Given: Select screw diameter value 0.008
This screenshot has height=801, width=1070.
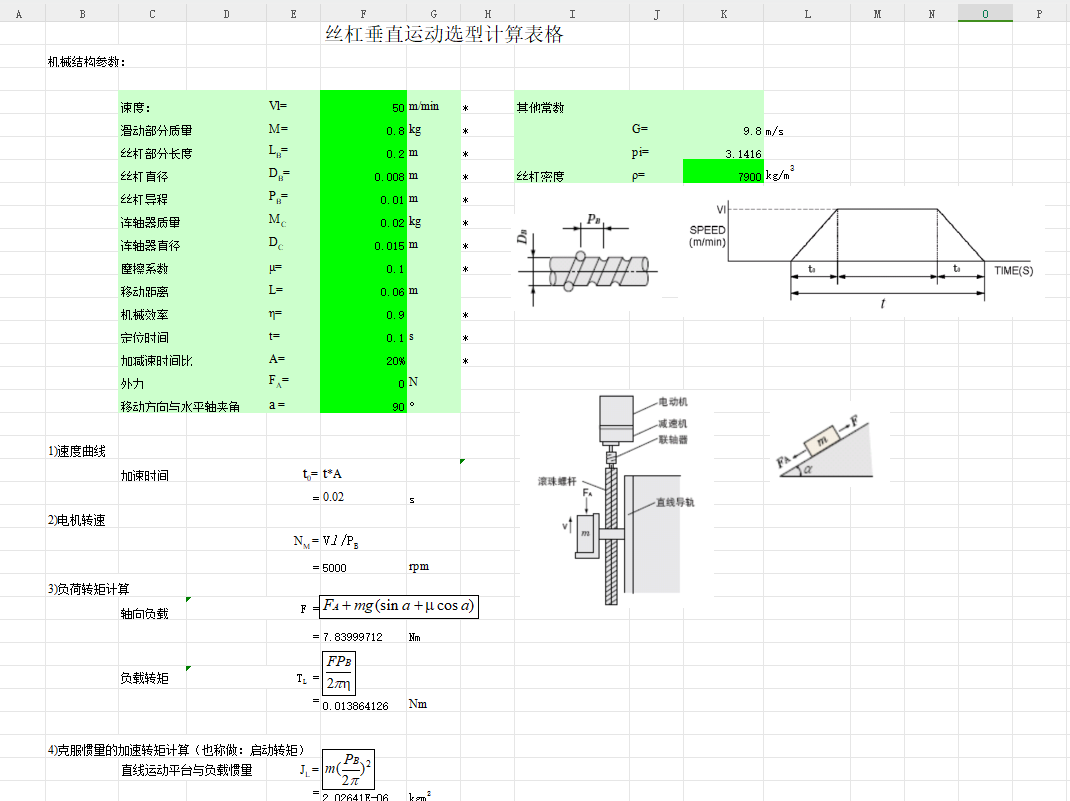Looking at the screenshot, I should [363, 172].
